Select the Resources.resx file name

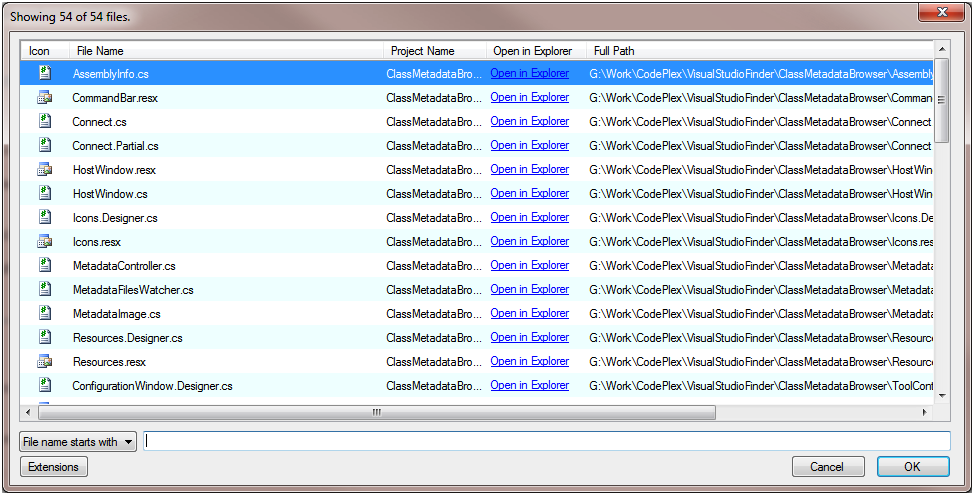(109, 362)
